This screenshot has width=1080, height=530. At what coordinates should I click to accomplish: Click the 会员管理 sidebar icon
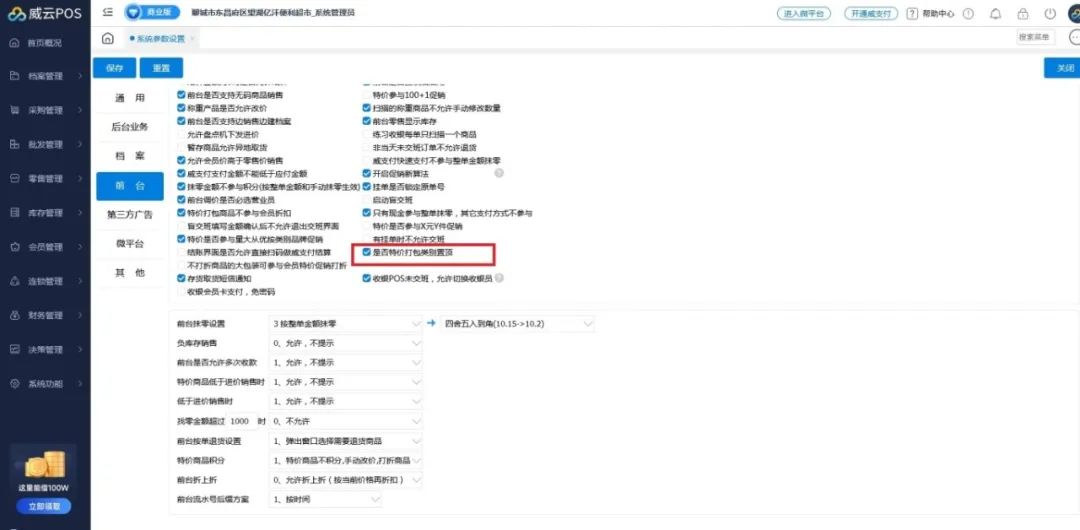point(14,247)
